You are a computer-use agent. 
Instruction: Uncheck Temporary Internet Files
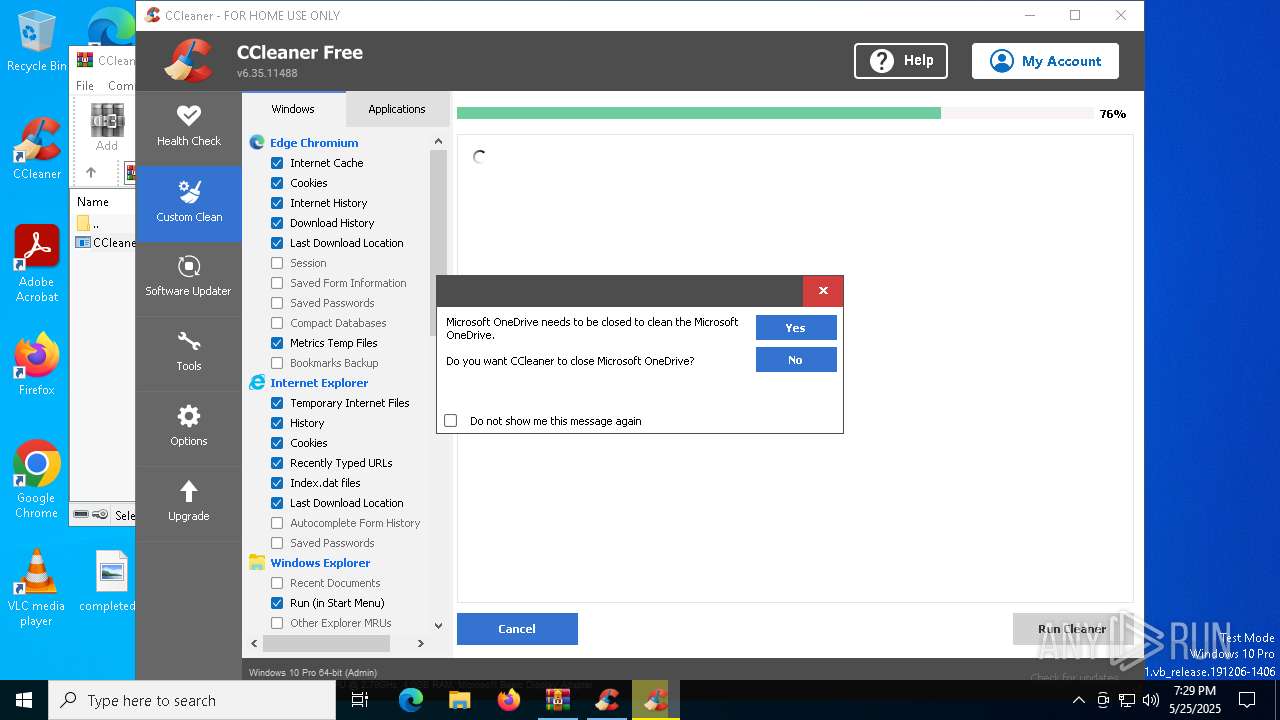pos(277,403)
